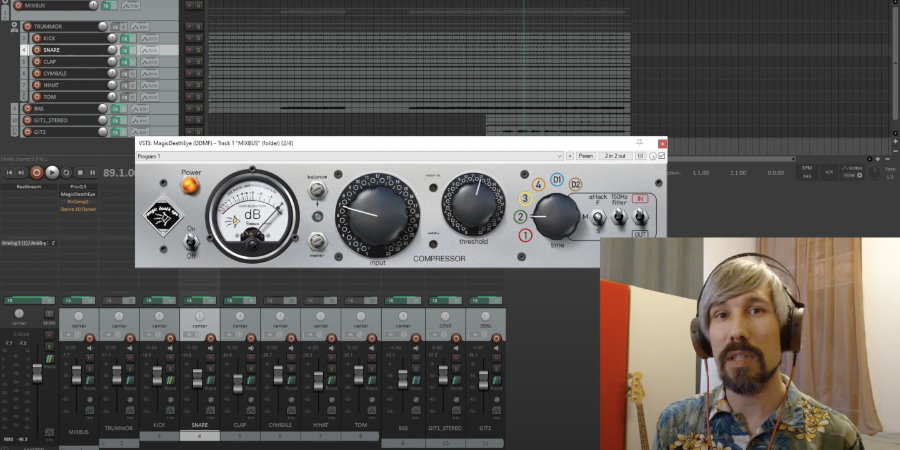Select Pro-Q 3 in the FX list

point(78,187)
